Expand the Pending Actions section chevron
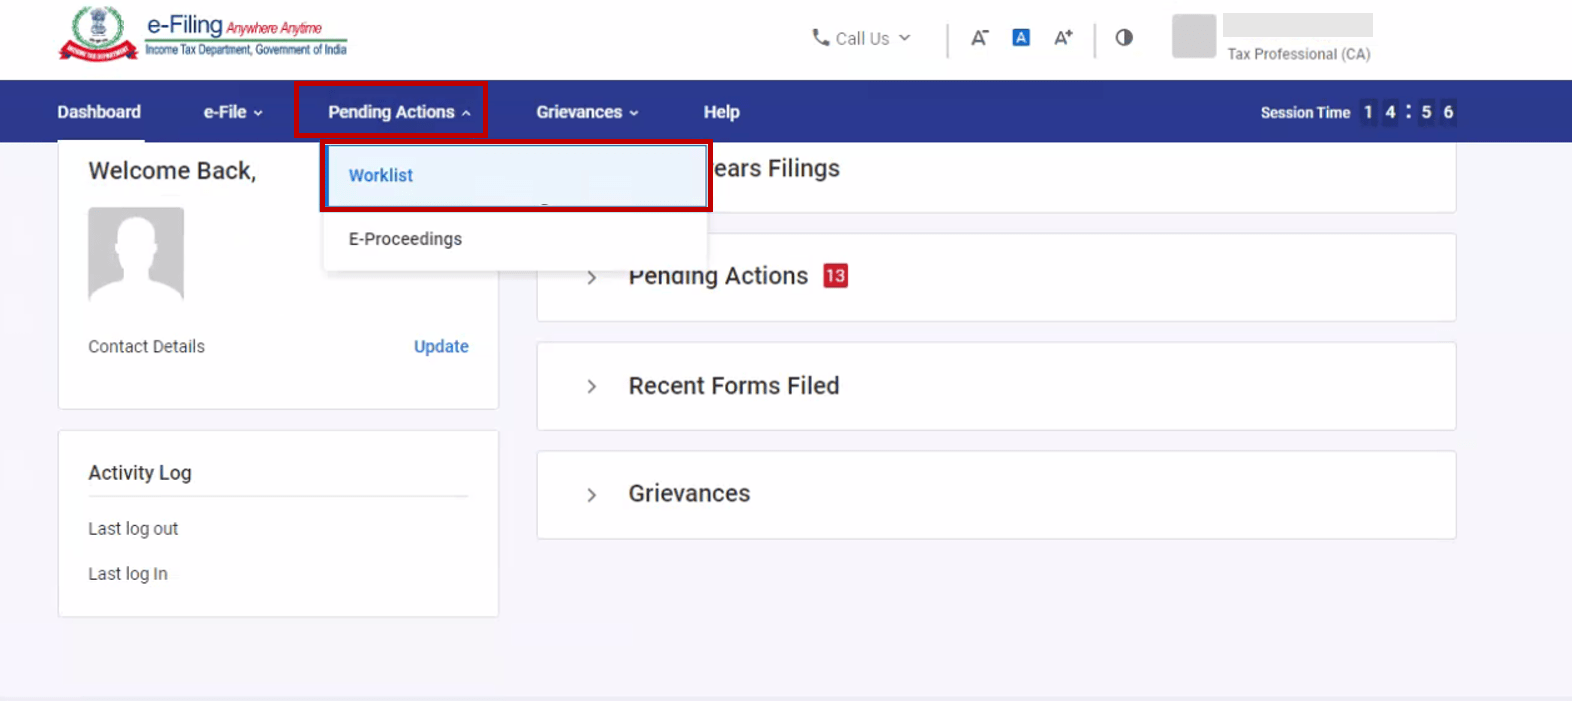This screenshot has width=1572, height=701. click(592, 277)
